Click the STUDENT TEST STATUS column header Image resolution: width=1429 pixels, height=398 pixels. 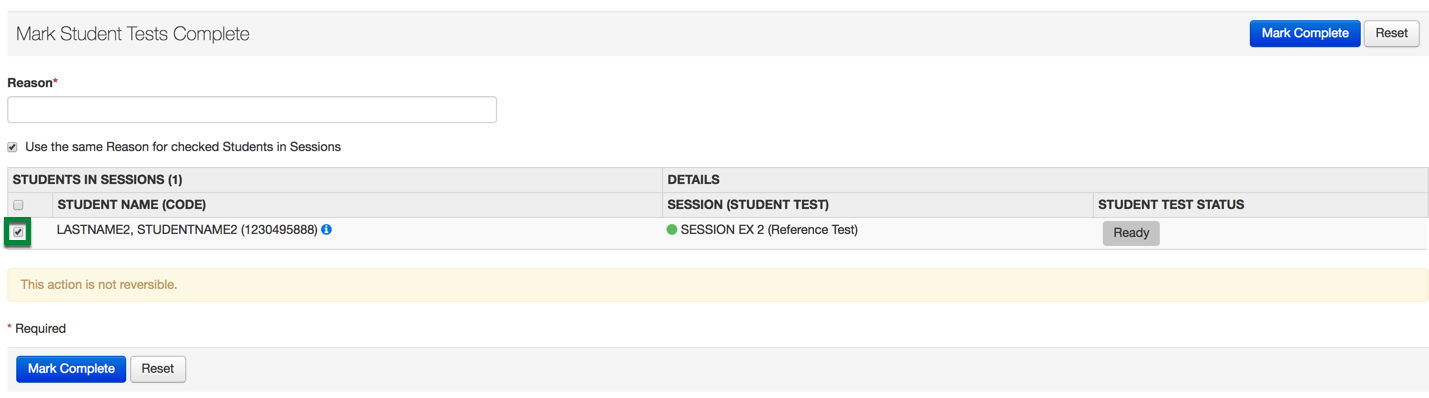(1171, 205)
